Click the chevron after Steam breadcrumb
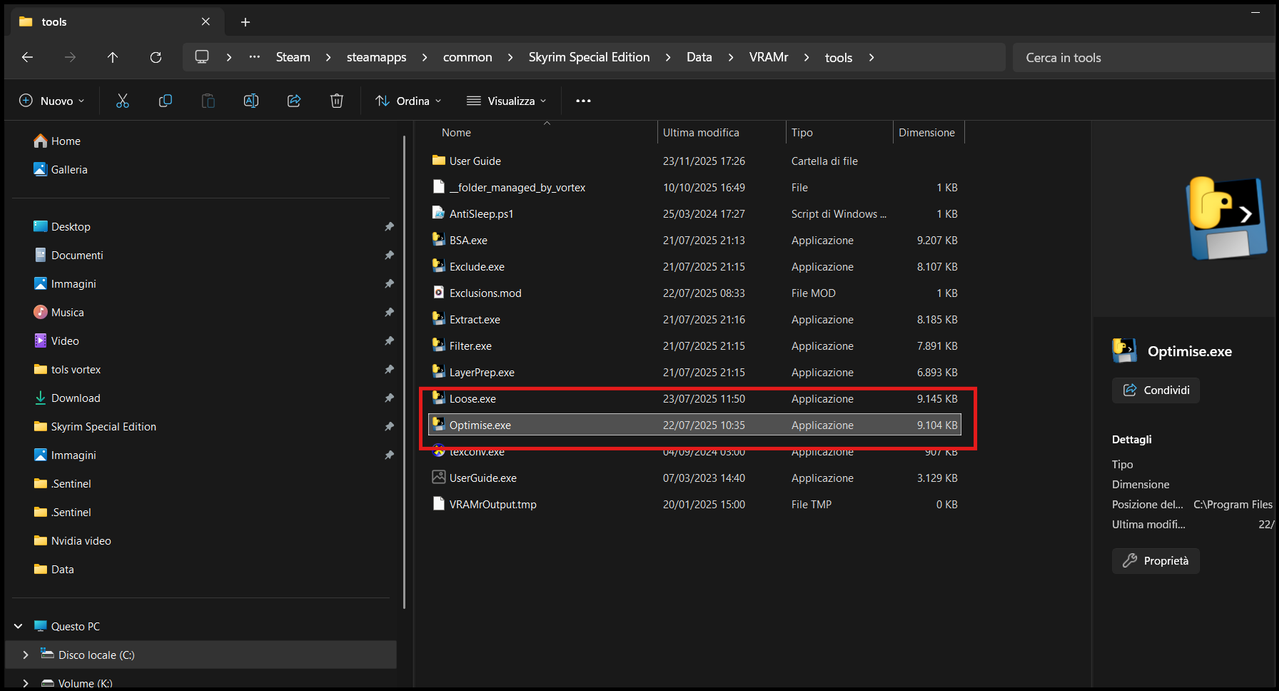This screenshot has height=691, width=1279. click(327, 57)
